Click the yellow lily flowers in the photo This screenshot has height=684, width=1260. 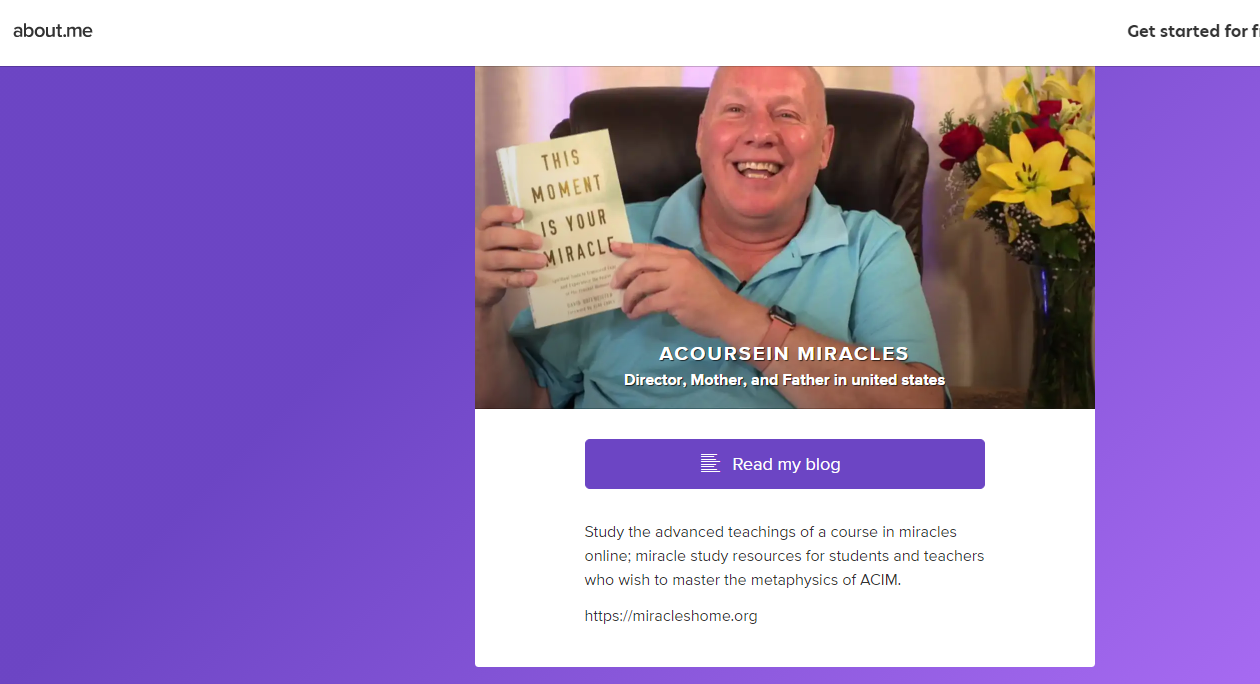tap(1030, 178)
